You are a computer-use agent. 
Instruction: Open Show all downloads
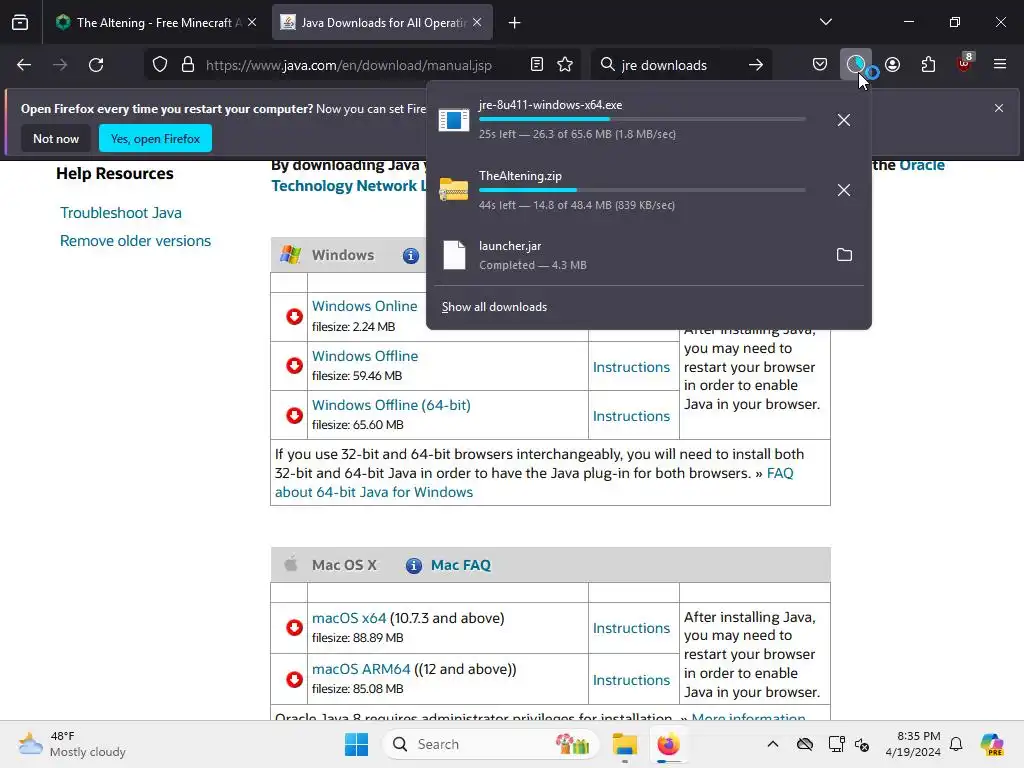click(494, 307)
